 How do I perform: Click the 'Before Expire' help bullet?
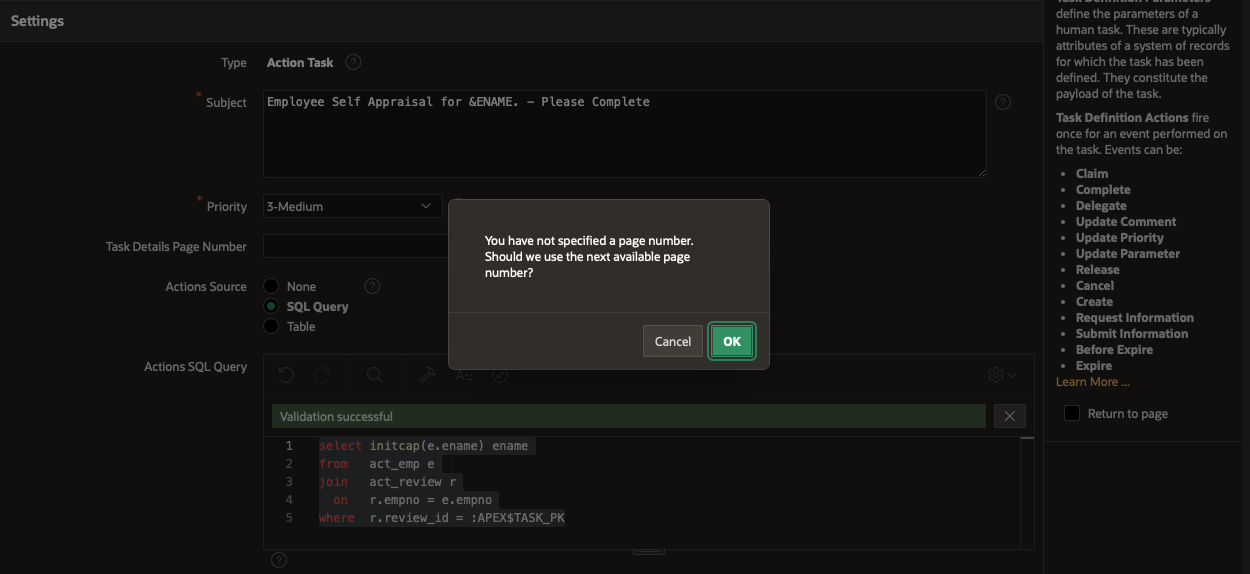point(1114,350)
